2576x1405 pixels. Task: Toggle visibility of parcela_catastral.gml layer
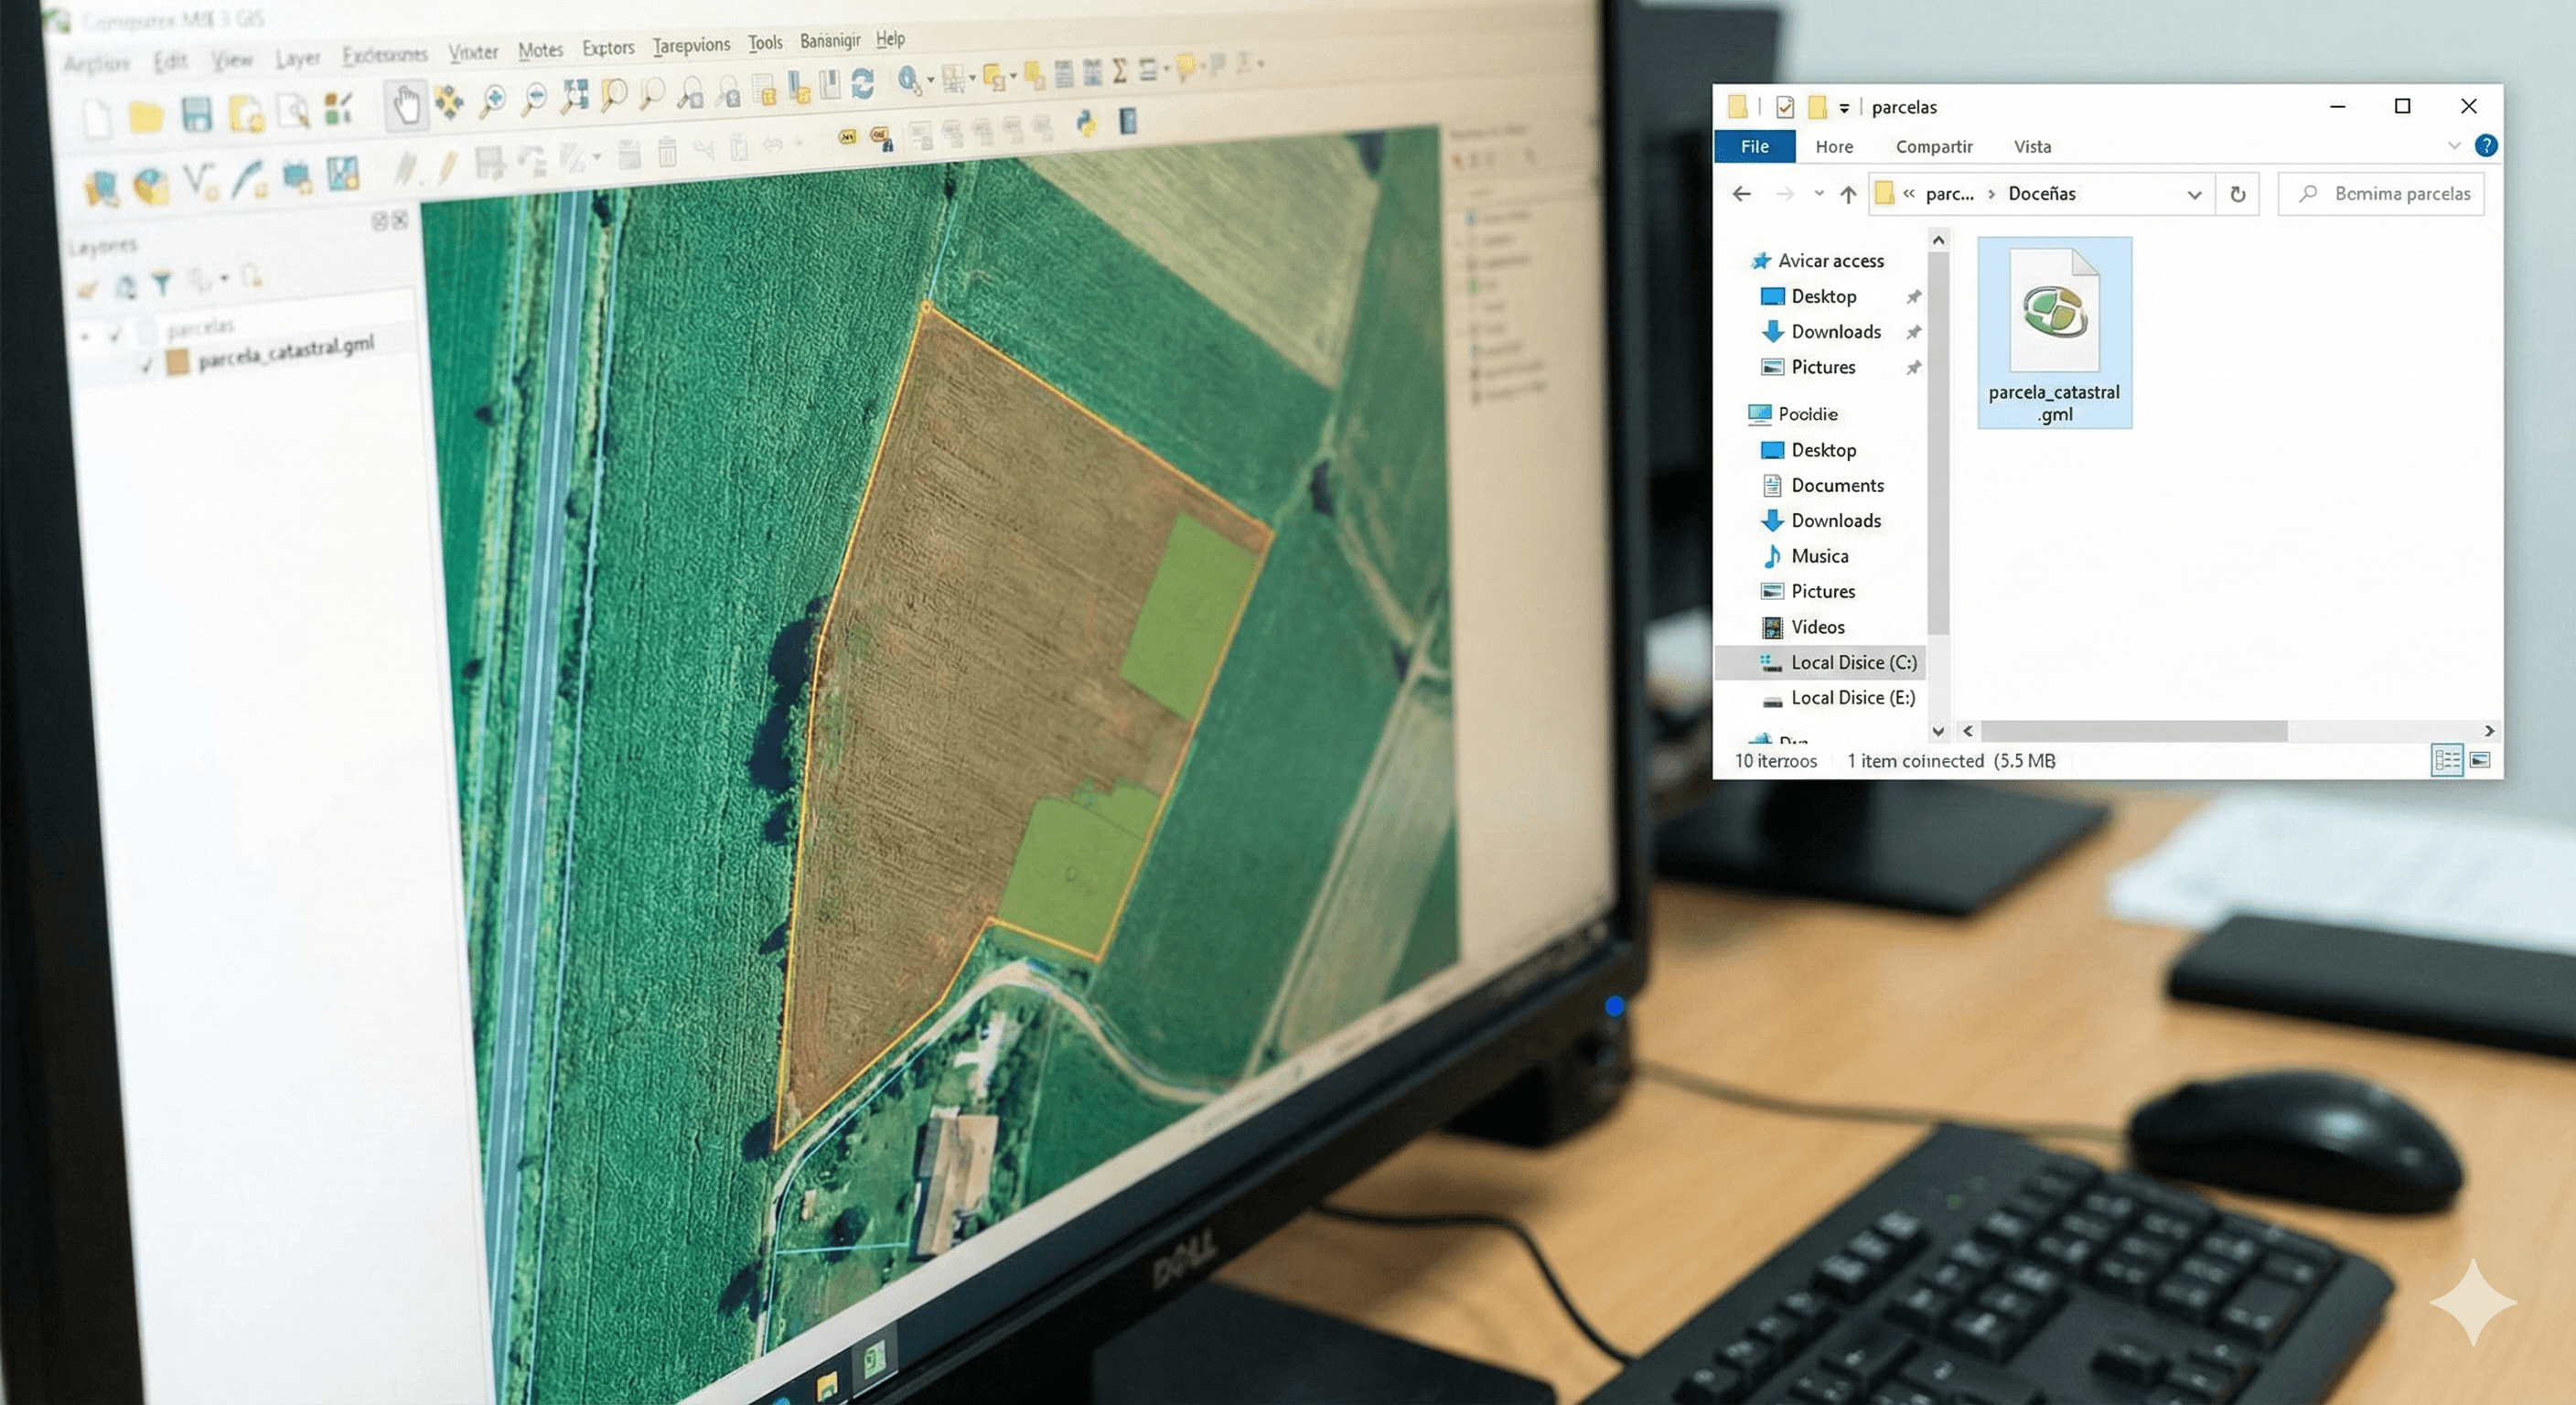coord(147,366)
